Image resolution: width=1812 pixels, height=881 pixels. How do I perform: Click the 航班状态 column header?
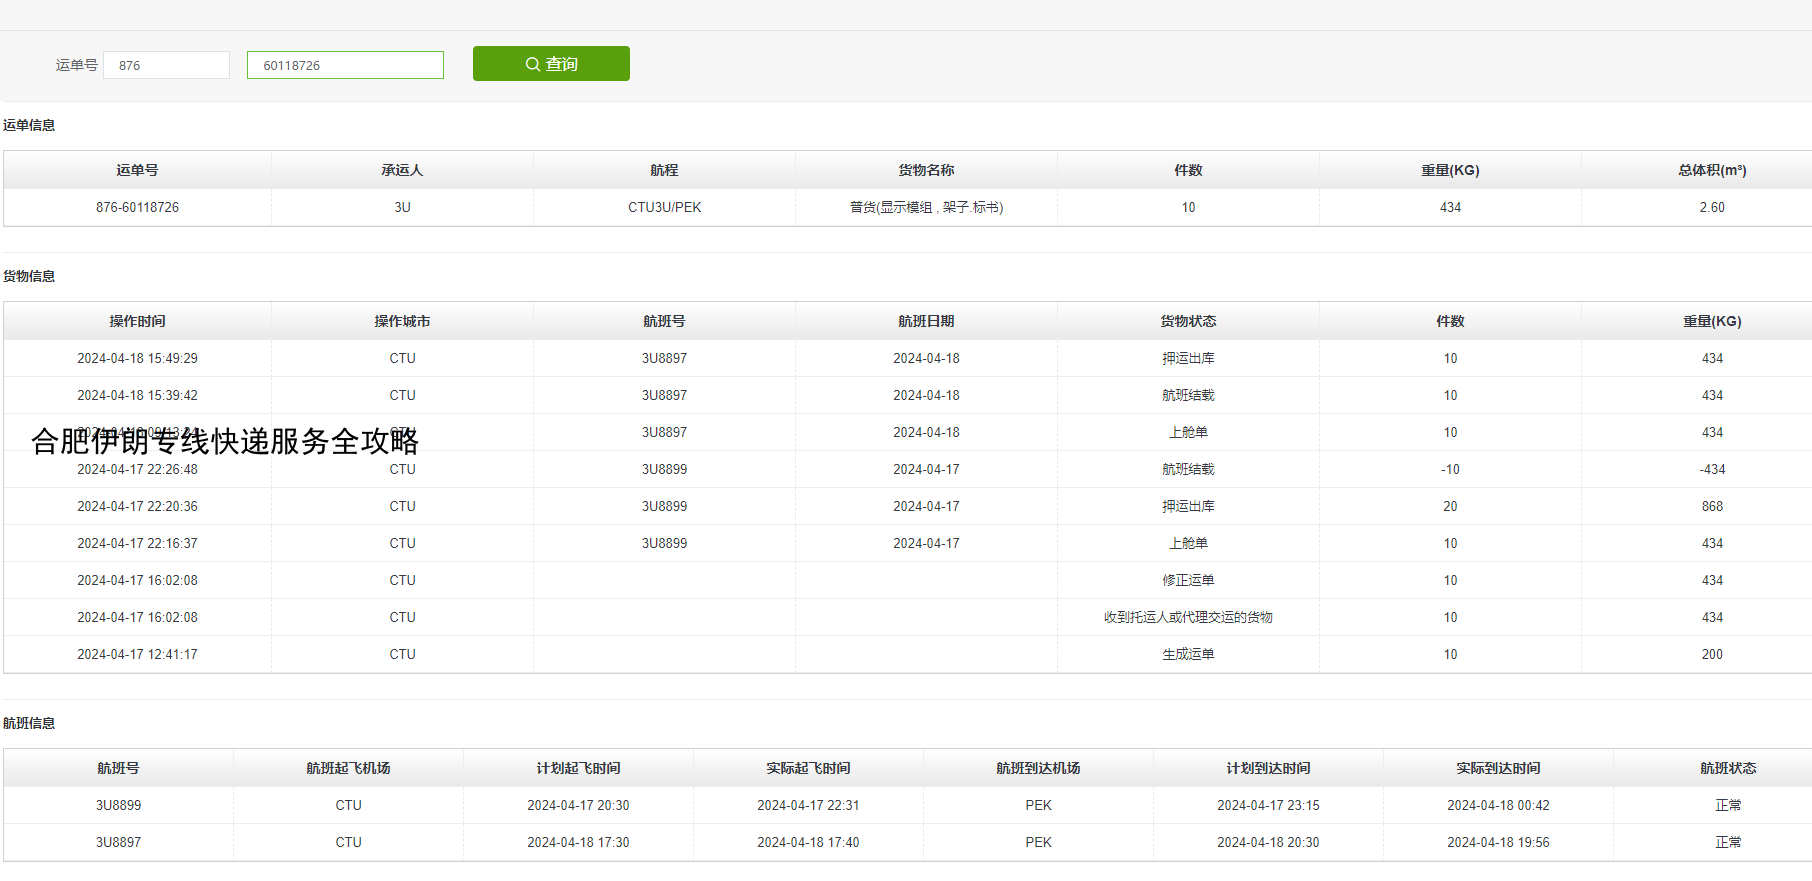click(x=1727, y=768)
